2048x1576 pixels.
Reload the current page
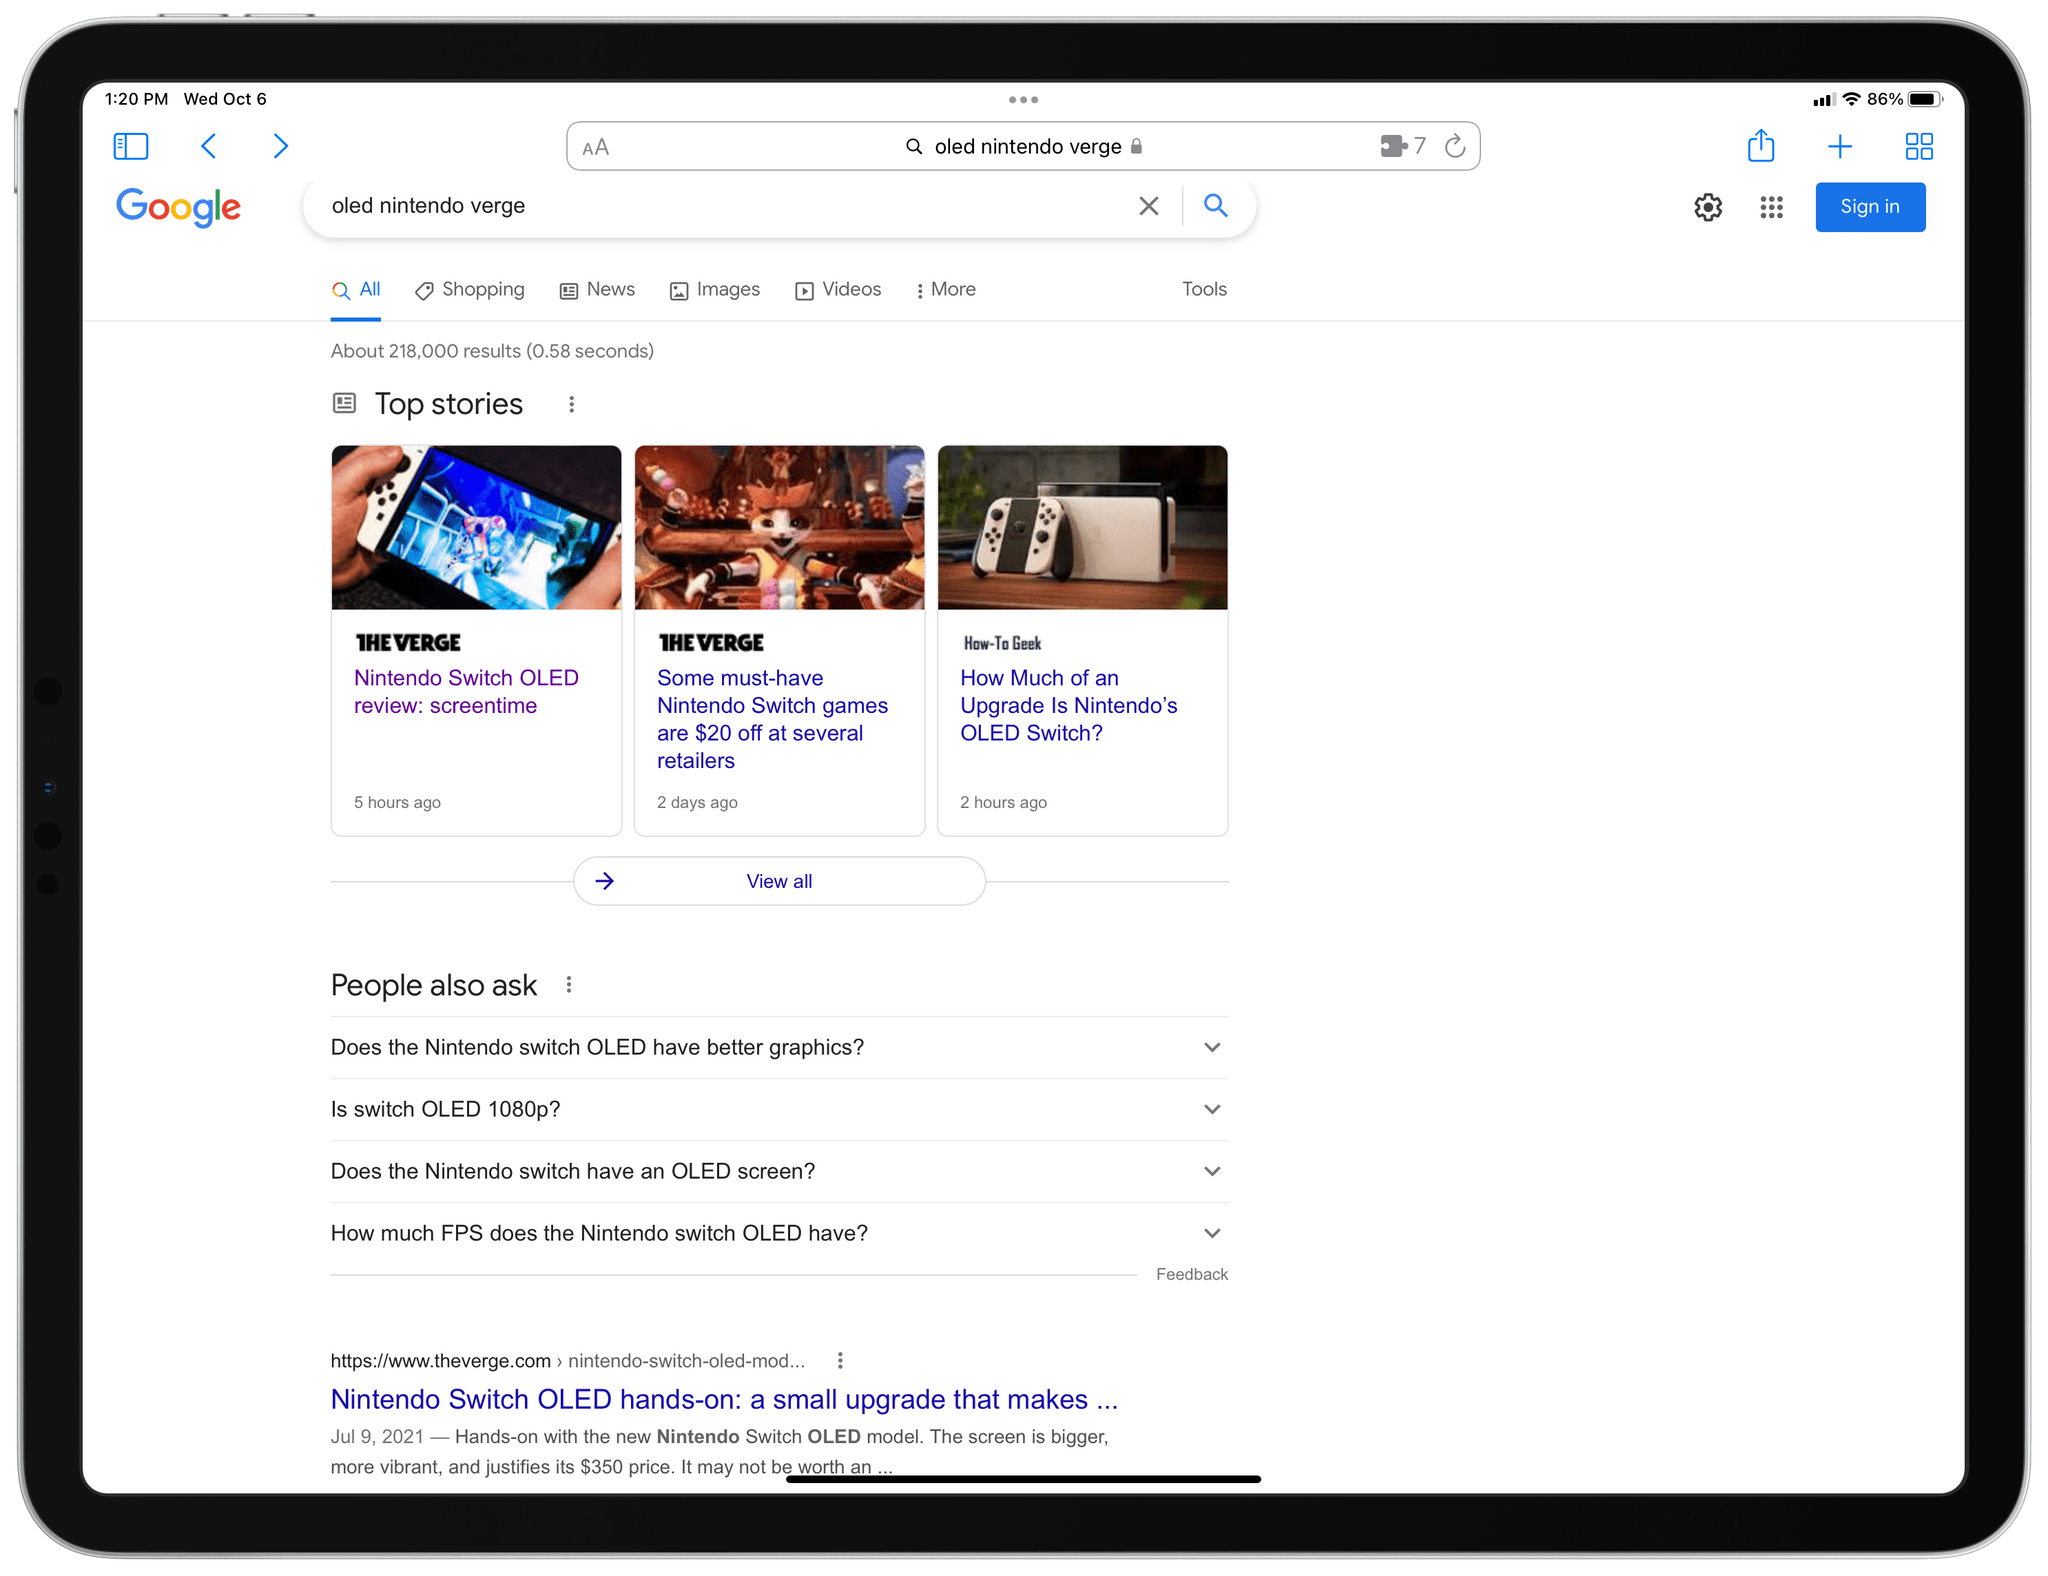(1455, 147)
